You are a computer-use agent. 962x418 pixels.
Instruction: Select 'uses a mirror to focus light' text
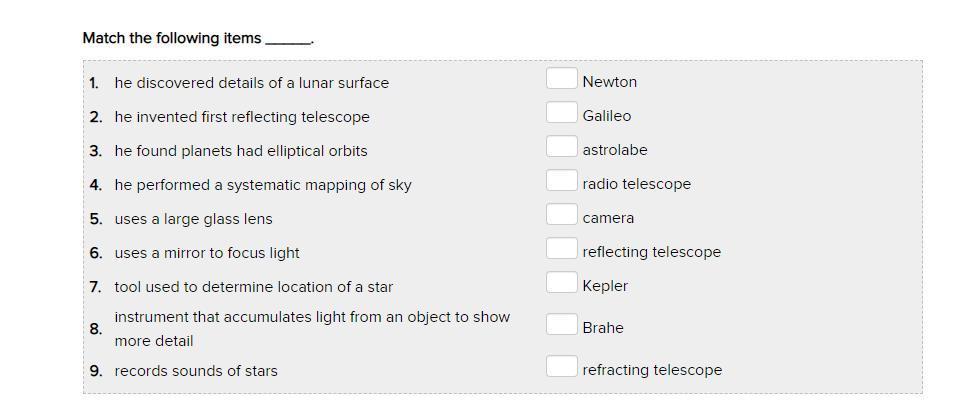[x=207, y=253]
